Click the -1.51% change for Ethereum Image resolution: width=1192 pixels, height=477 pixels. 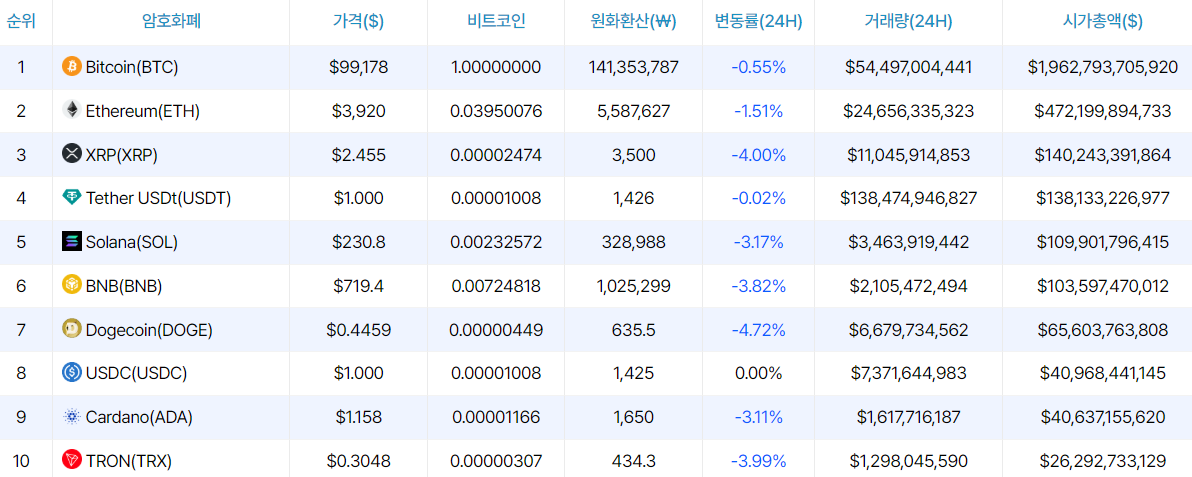coord(759,111)
